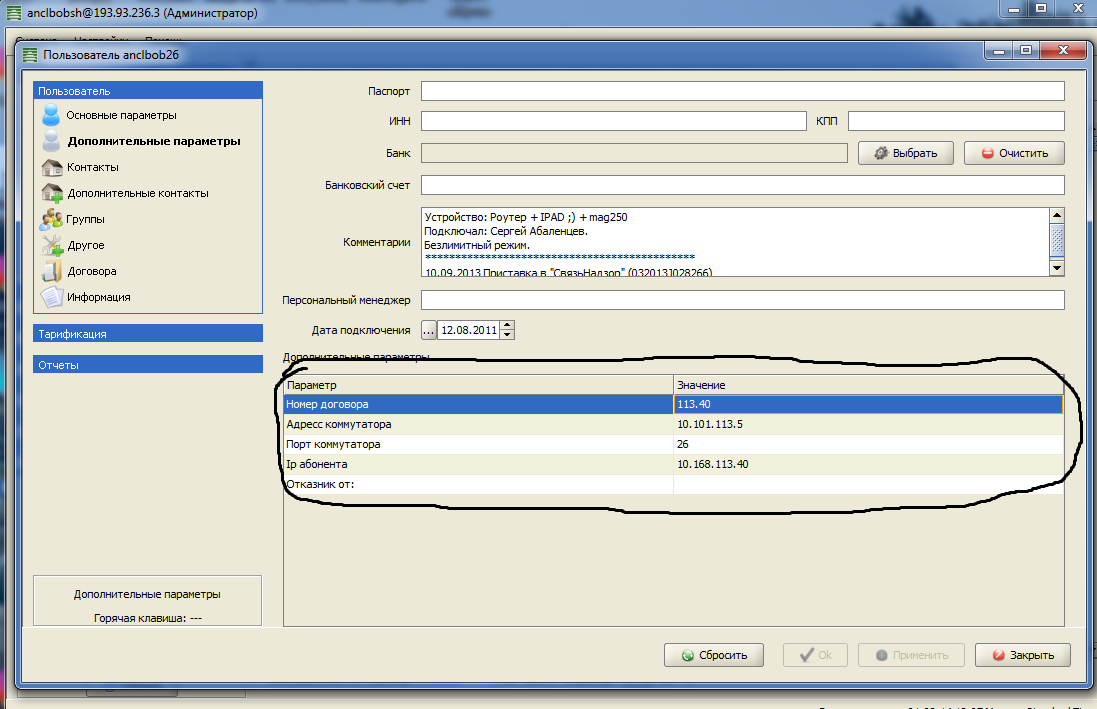
Task: Click value cell 113.40
Action: [x=868, y=404]
